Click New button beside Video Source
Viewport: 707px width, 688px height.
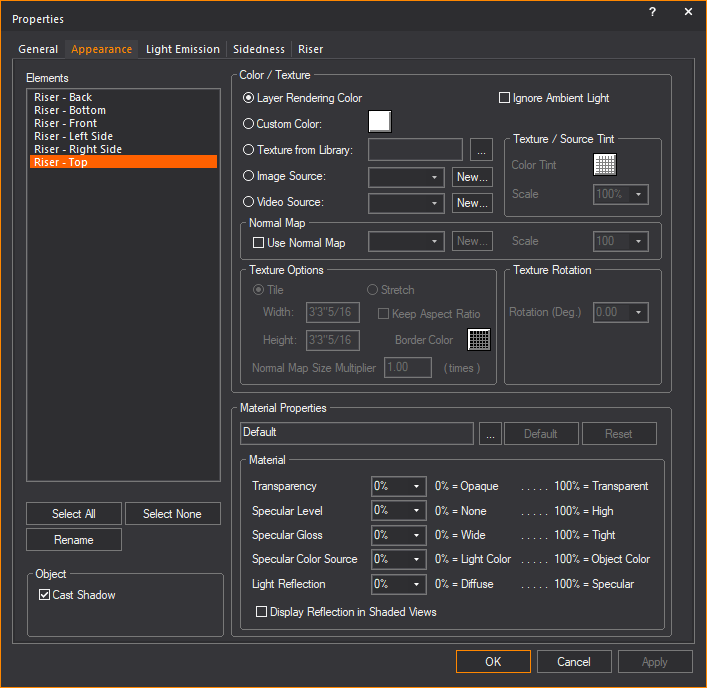click(473, 203)
